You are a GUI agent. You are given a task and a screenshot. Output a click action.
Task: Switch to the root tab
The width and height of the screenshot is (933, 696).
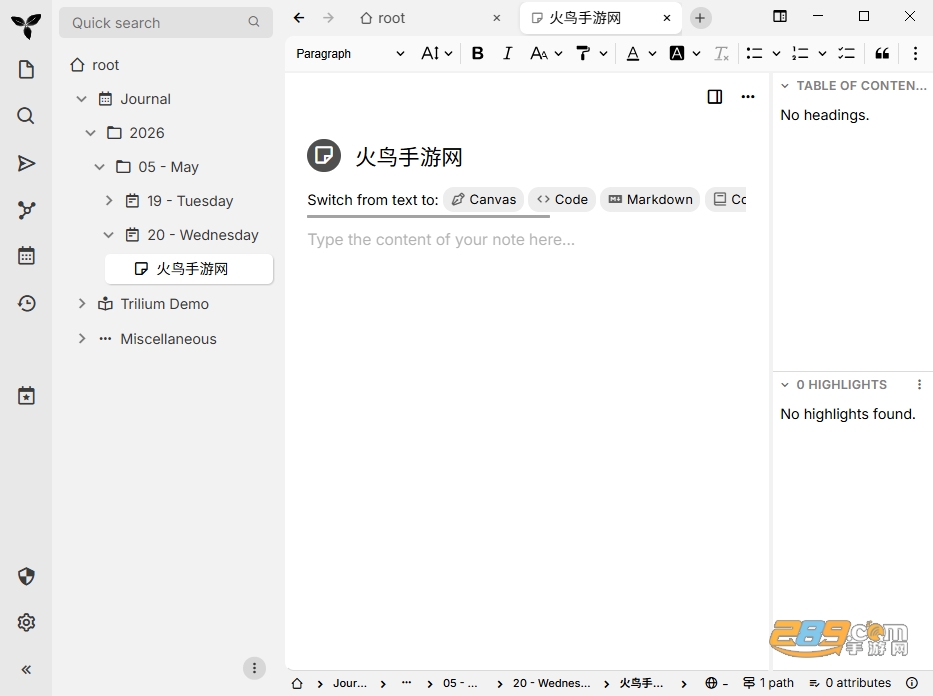[x=431, y=18]
